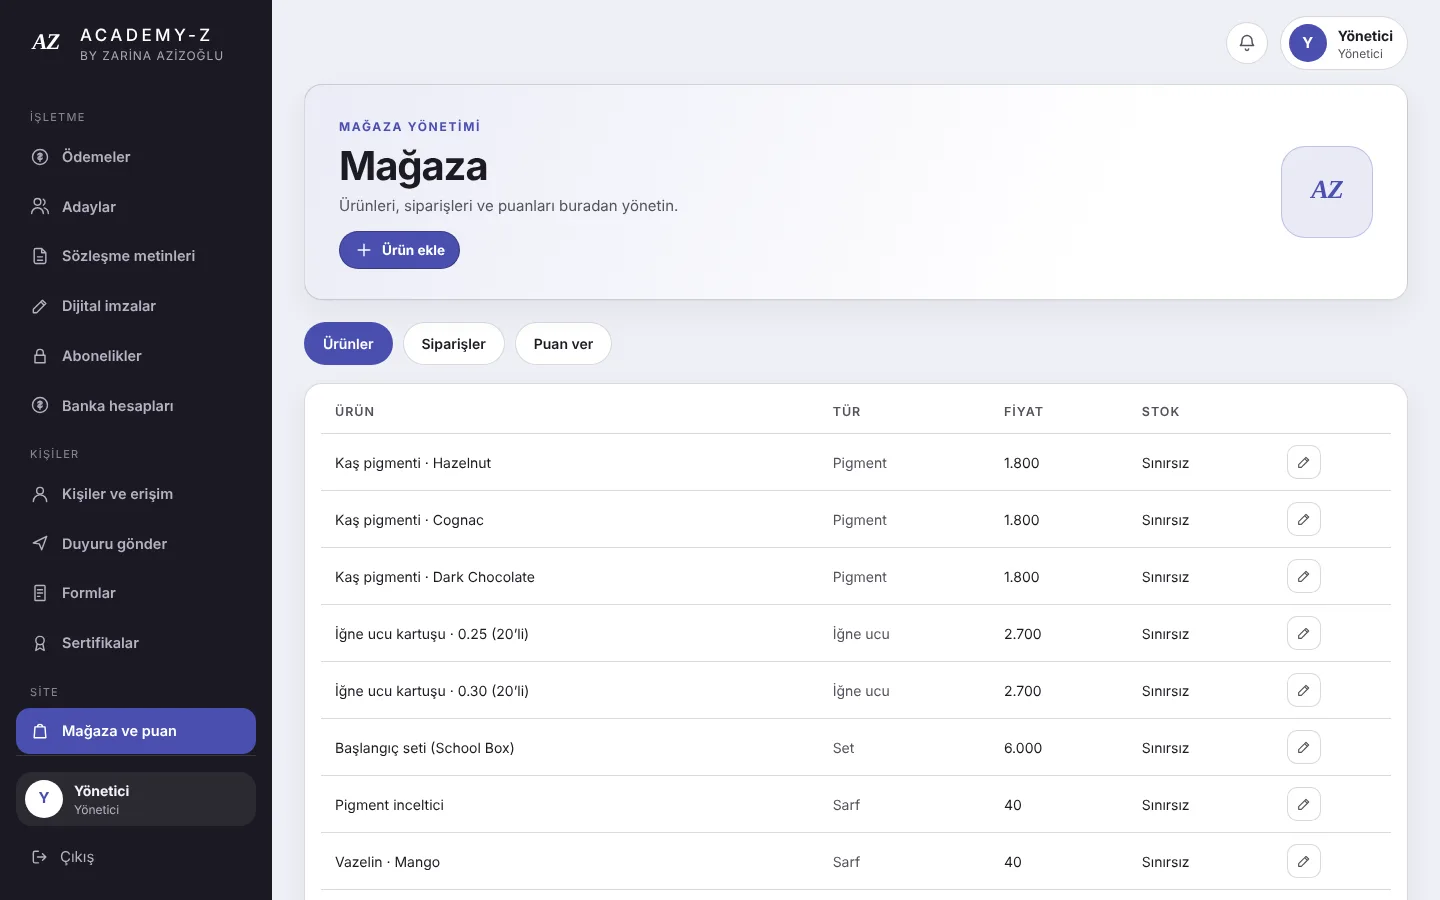Viewport: 1440px width, 900px height.
Task: Add a product with Ürün ekle
Action: (399, 250)
